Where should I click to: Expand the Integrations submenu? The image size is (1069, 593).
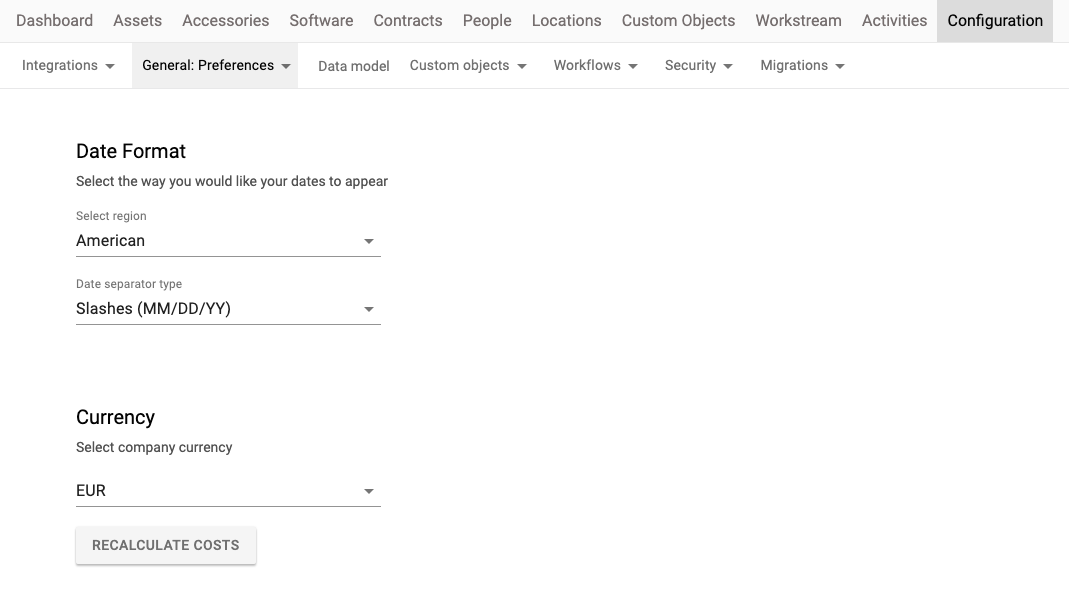coord(68,65)
